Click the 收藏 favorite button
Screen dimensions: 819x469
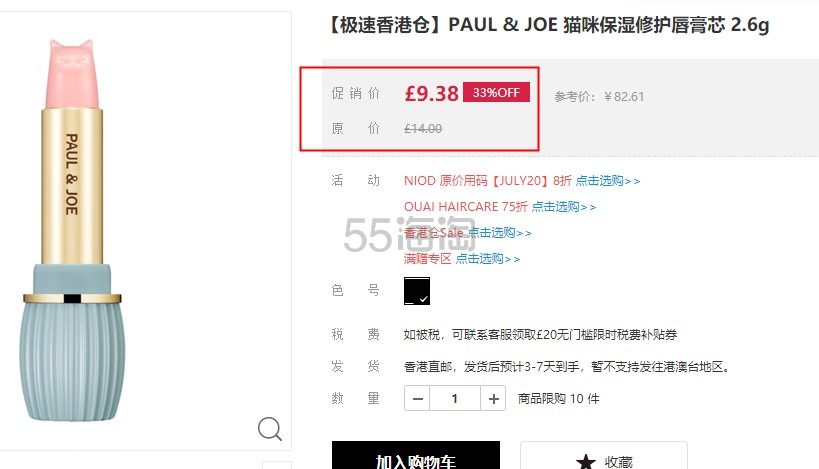[604, 455]
